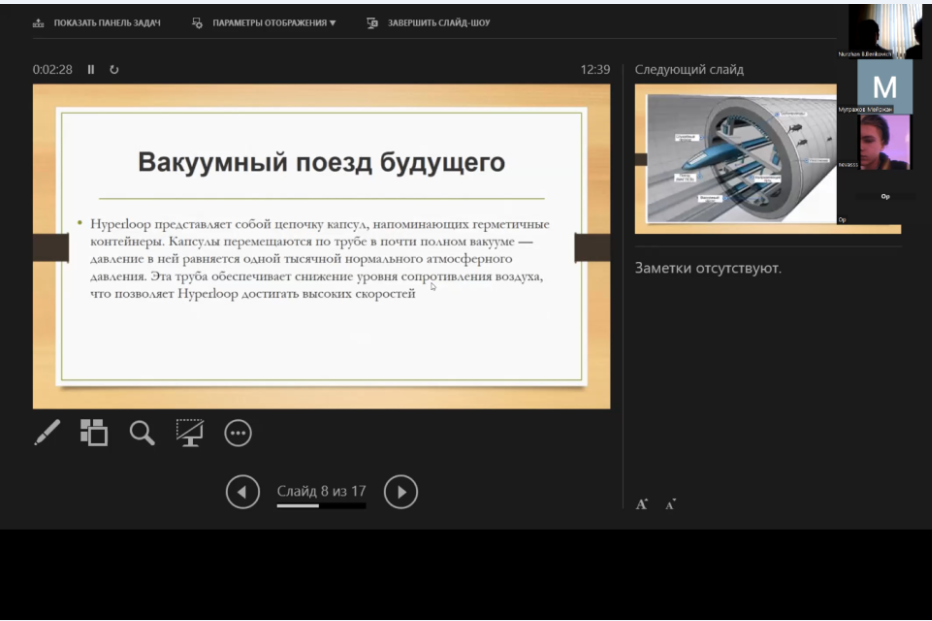The width and height of the screenshot is (932, 621).
Task: Pause the presentation timer
Action: (x=91, y=70)
